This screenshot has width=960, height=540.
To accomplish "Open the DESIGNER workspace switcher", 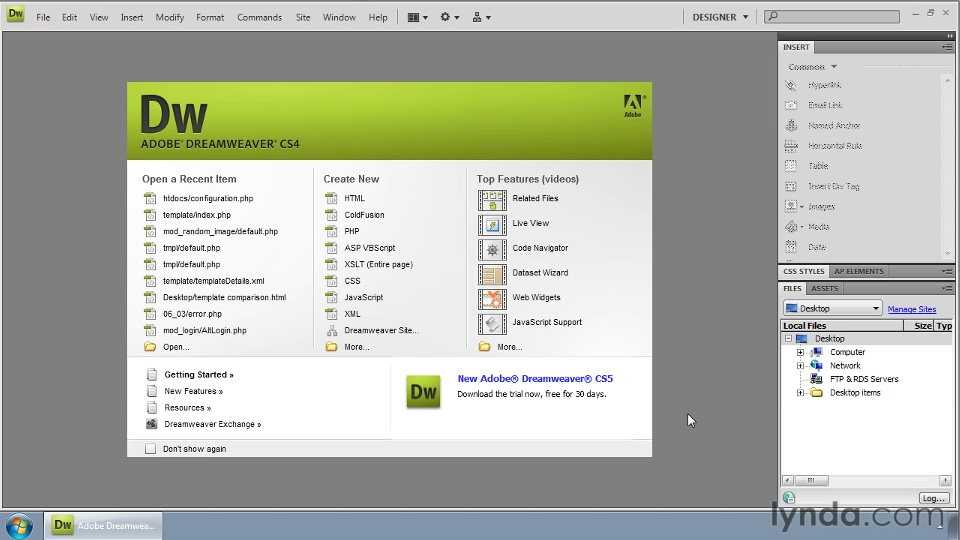I will click(x=720, y=17).
